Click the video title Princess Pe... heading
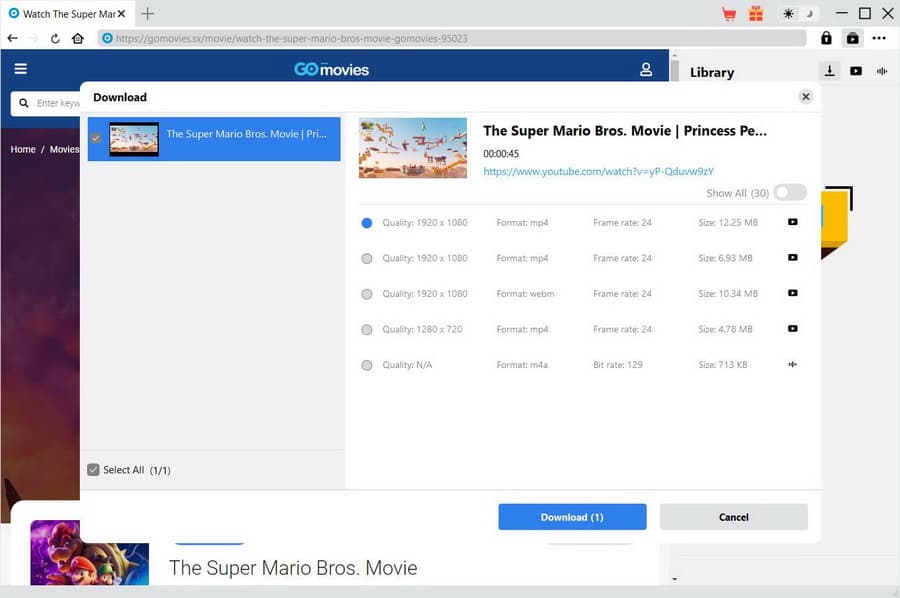This screenshot has height=598, width=900. point(624,131)
